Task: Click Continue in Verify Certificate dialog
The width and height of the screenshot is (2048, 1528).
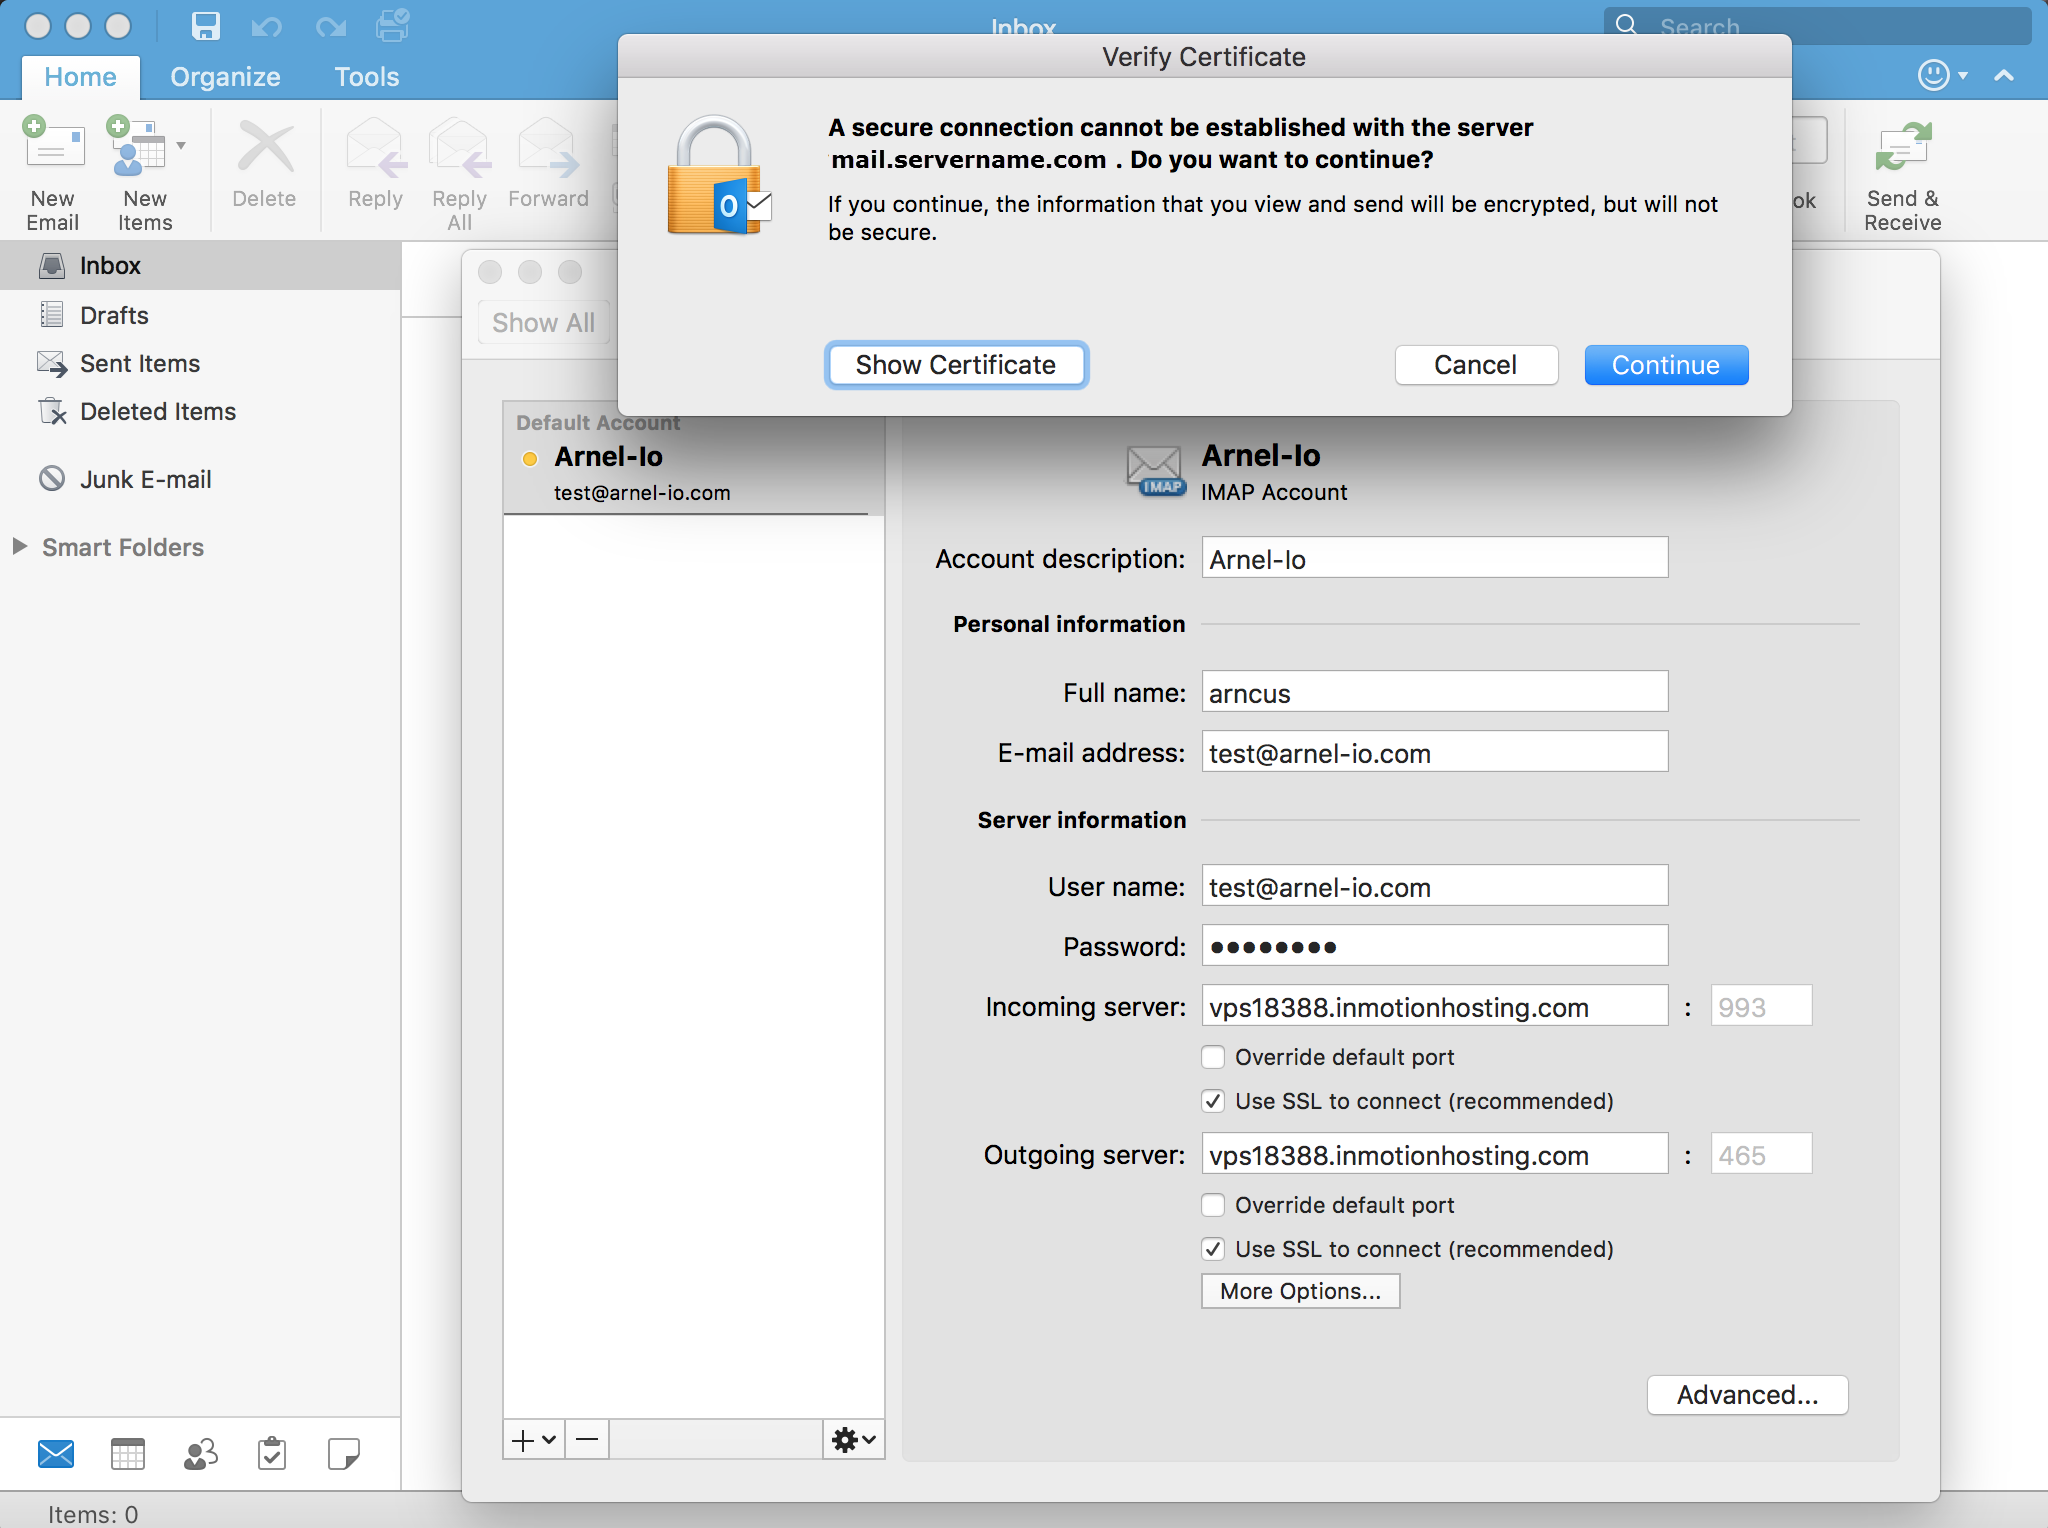Action: 1665,365
